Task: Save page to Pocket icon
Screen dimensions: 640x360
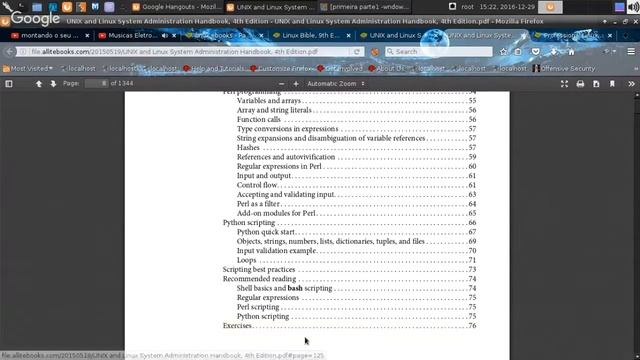Action: [x=536, y=52]
